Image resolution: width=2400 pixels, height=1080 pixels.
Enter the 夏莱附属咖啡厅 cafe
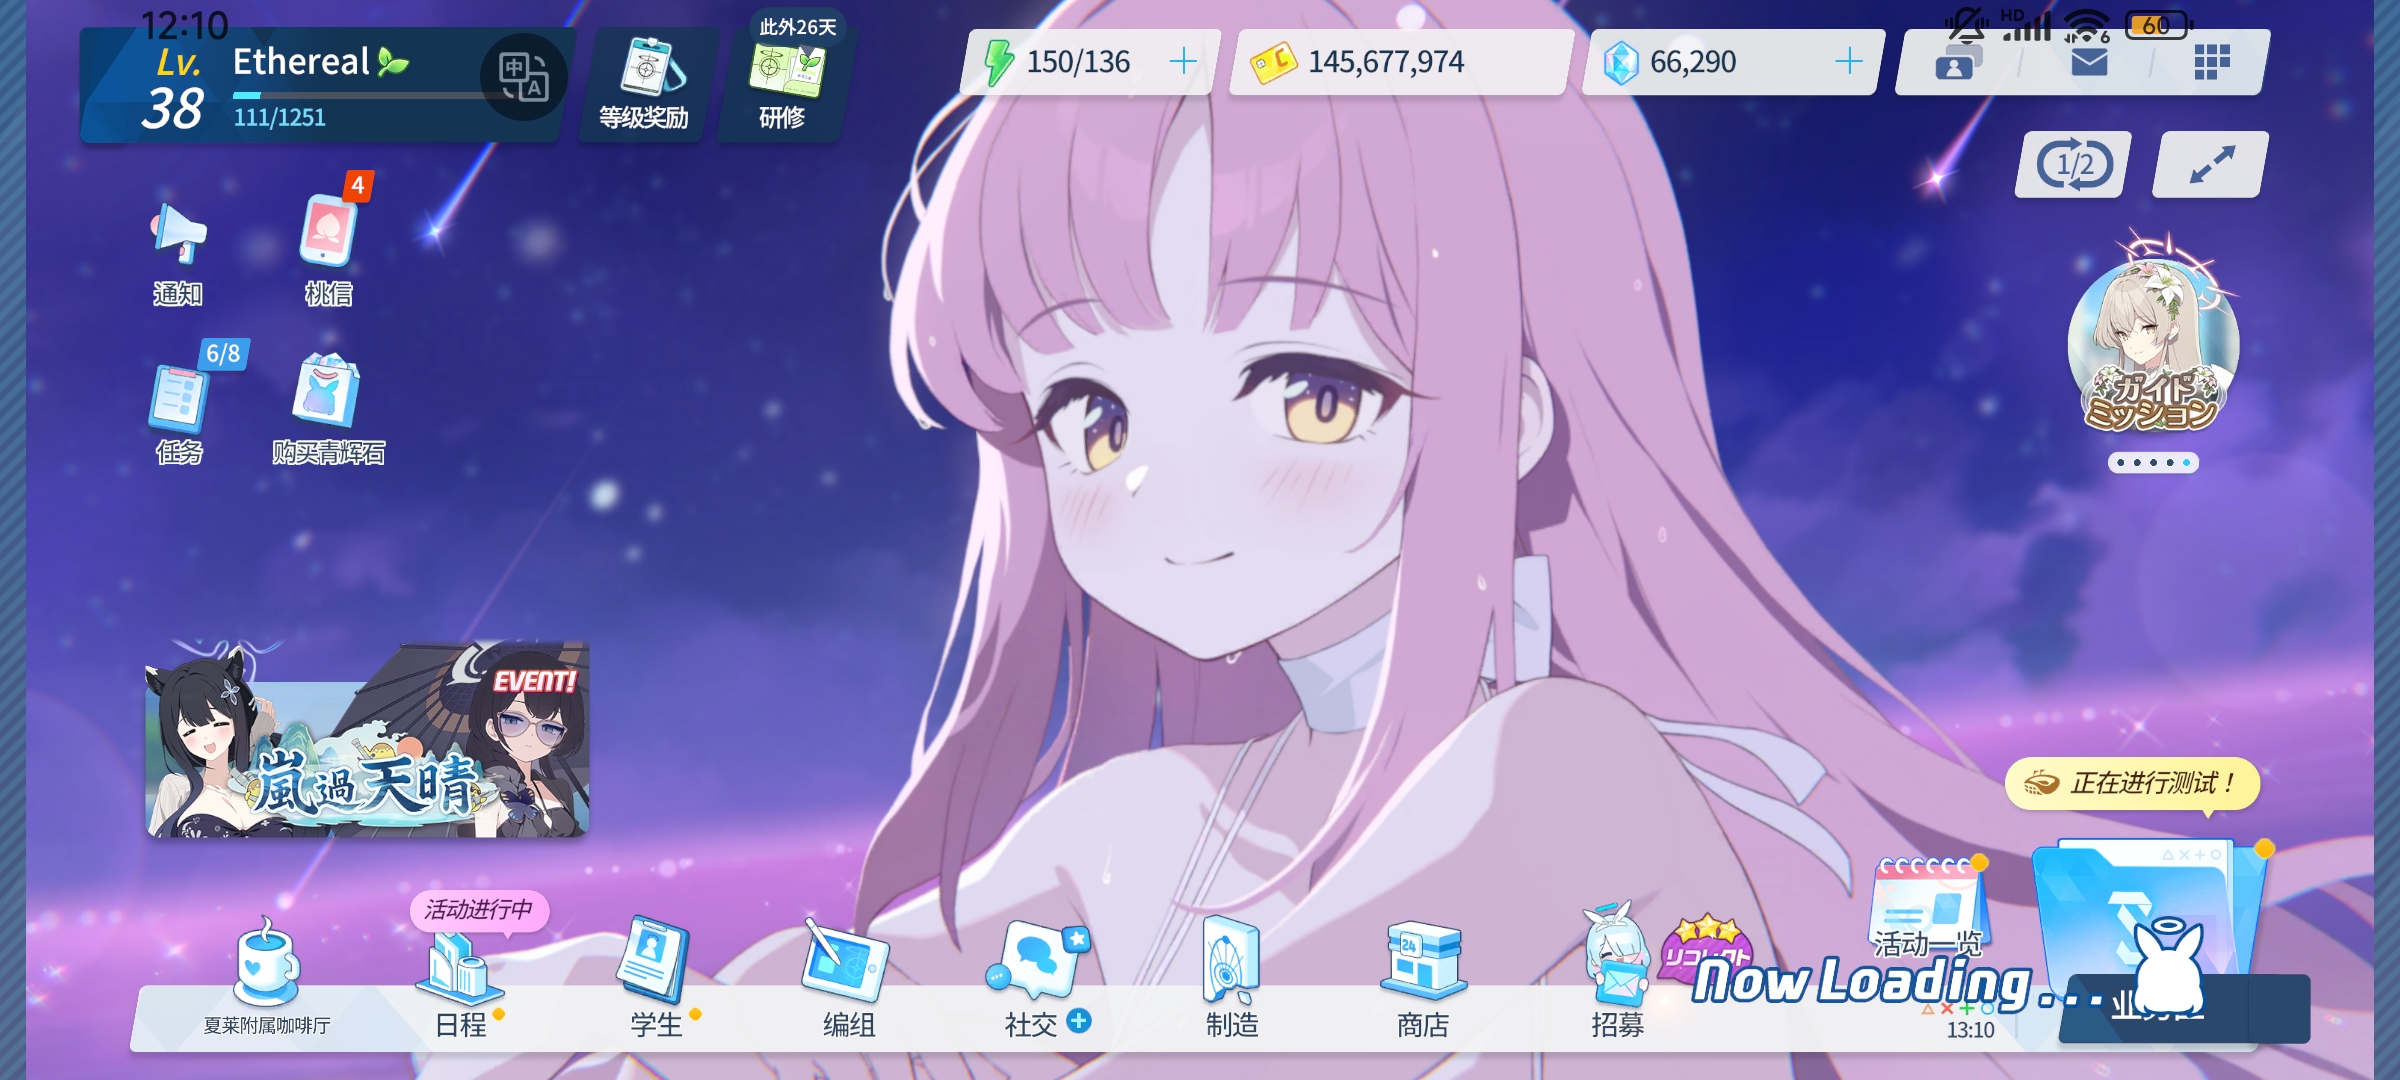(x=266, y=977)
